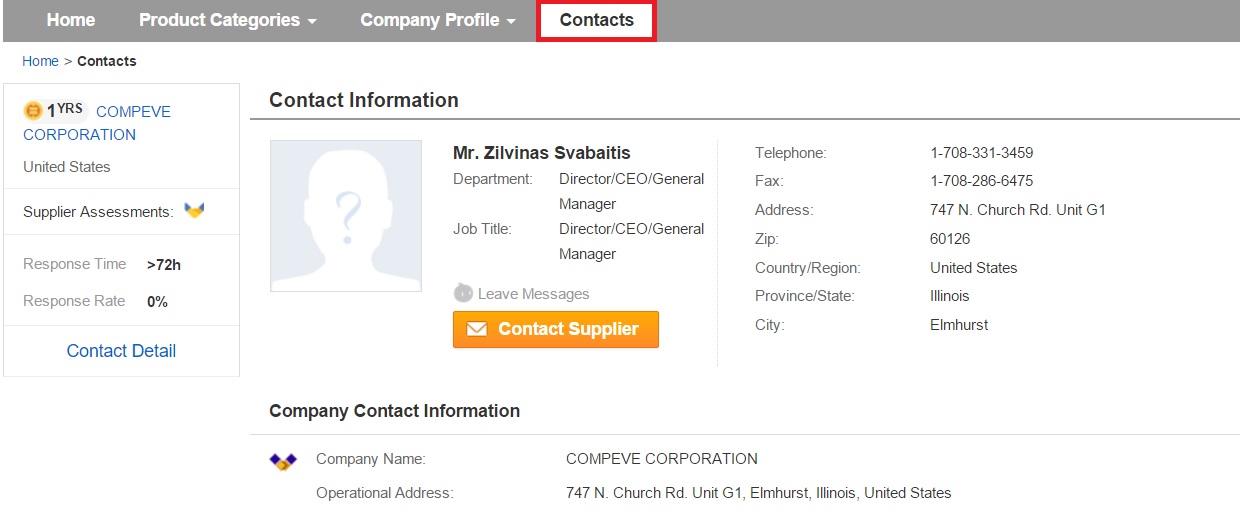
Task: Expand the Product Categories dropdown arrow
Action: (x=312, y=21)
